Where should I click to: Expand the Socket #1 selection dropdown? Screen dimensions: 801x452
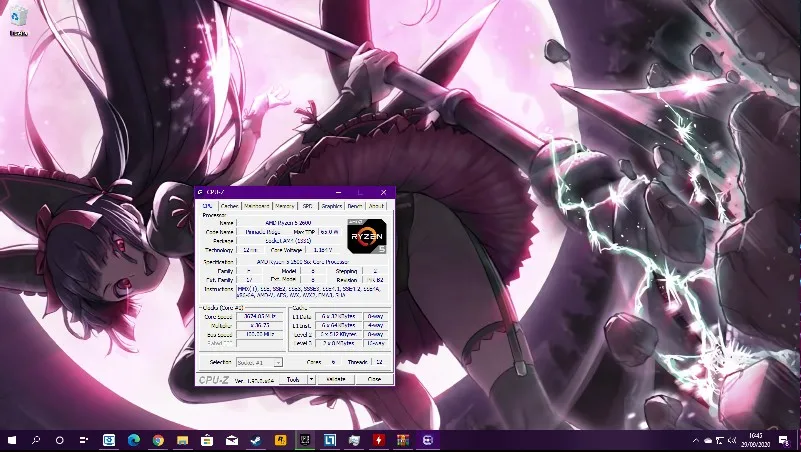point(278,362)
